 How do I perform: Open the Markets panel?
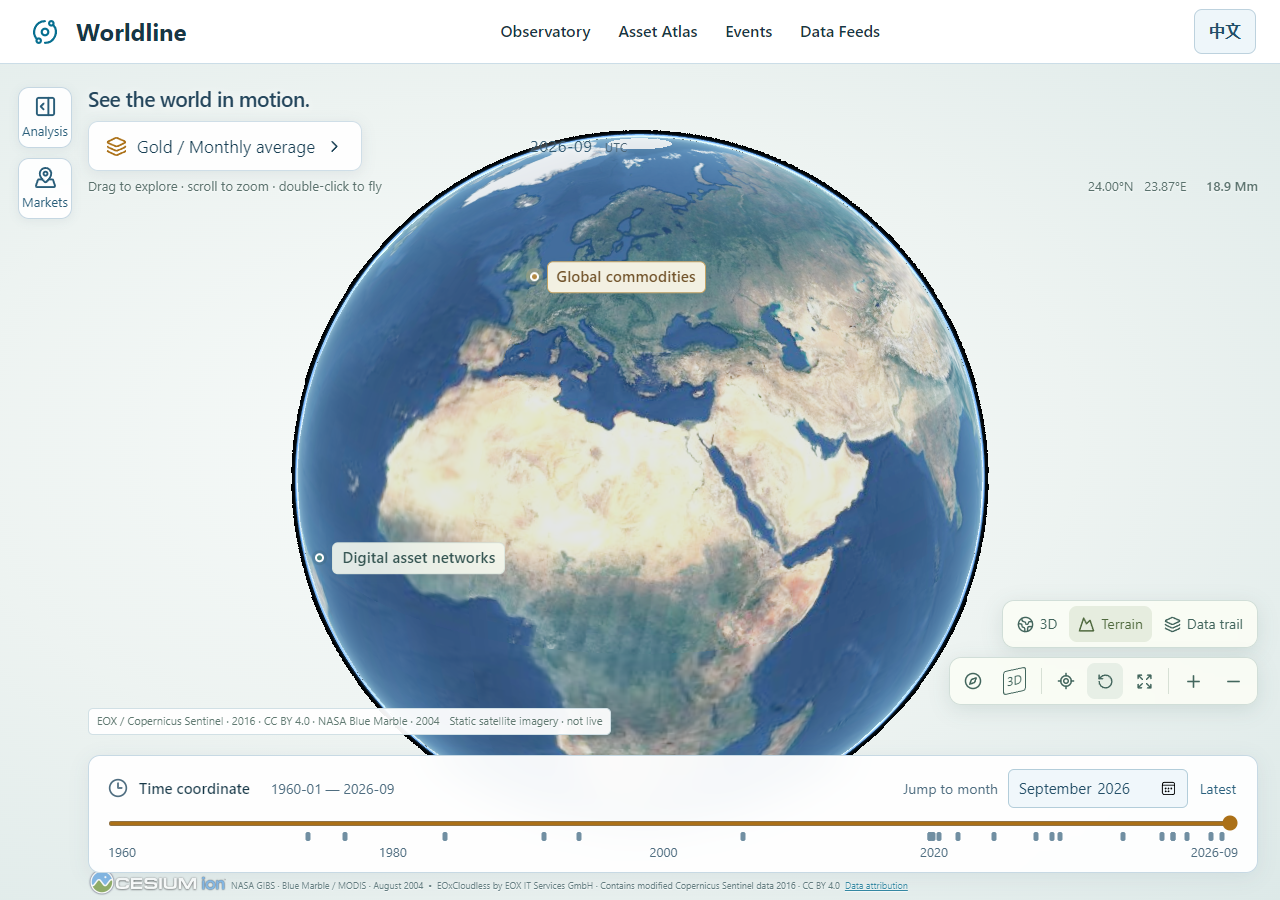coord(45,188)
